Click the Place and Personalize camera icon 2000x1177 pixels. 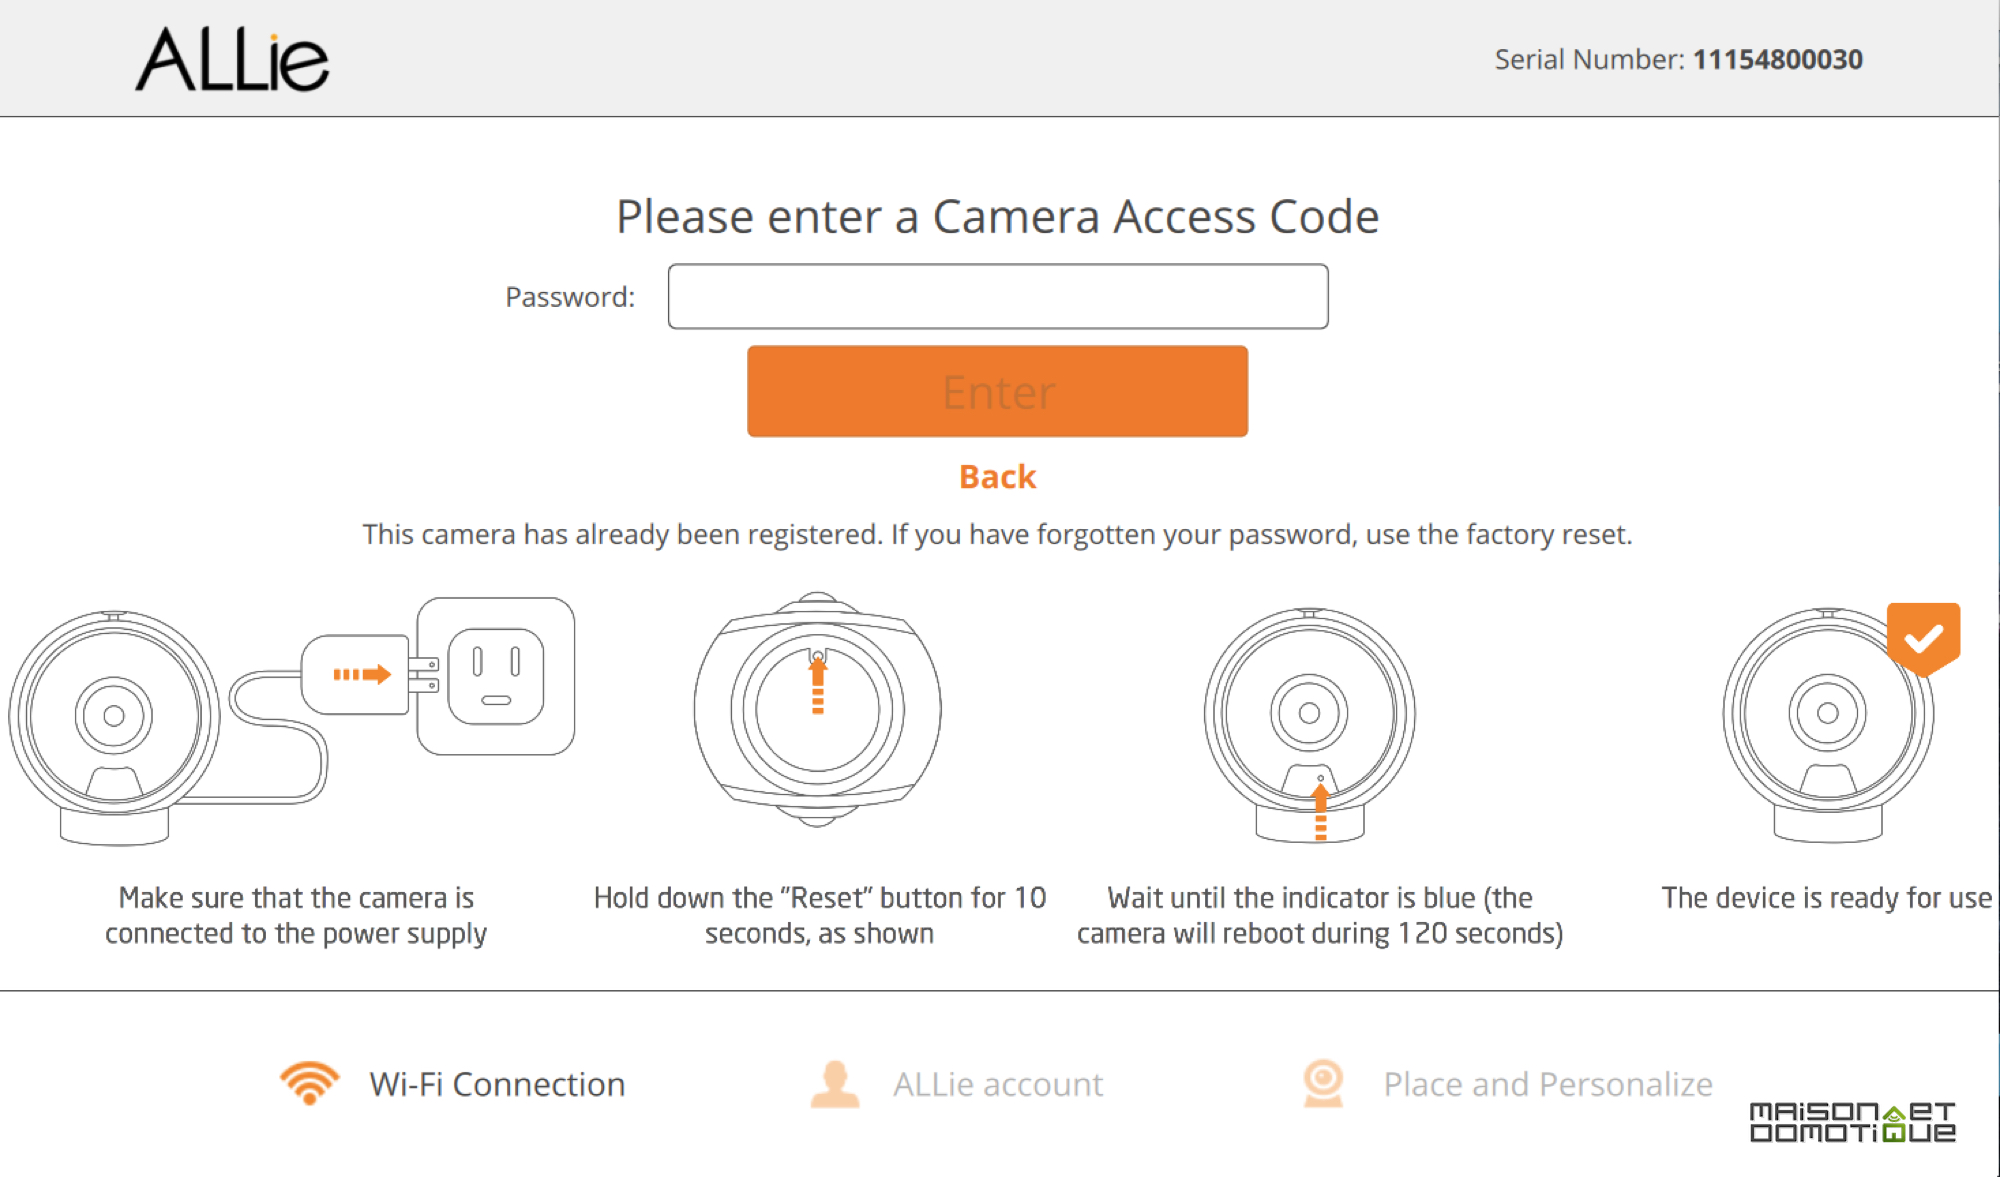[1323, 1084]
